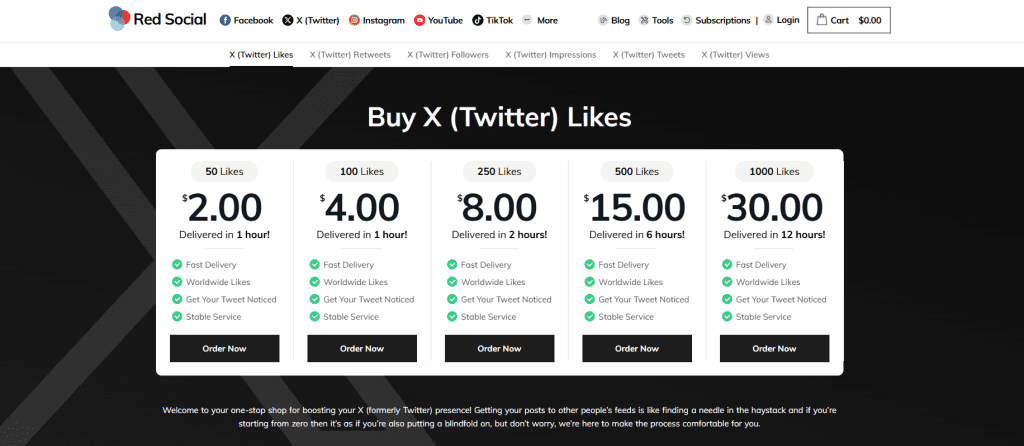1024x446 pixels.
Task: Select the 500 Likes package label
Action: coord(637,172)
